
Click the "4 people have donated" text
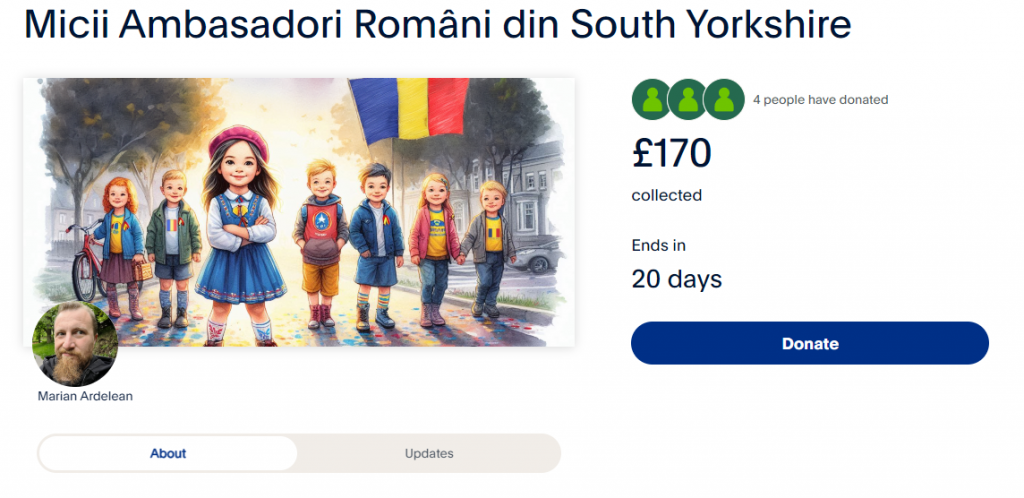(x=820, y=100)
